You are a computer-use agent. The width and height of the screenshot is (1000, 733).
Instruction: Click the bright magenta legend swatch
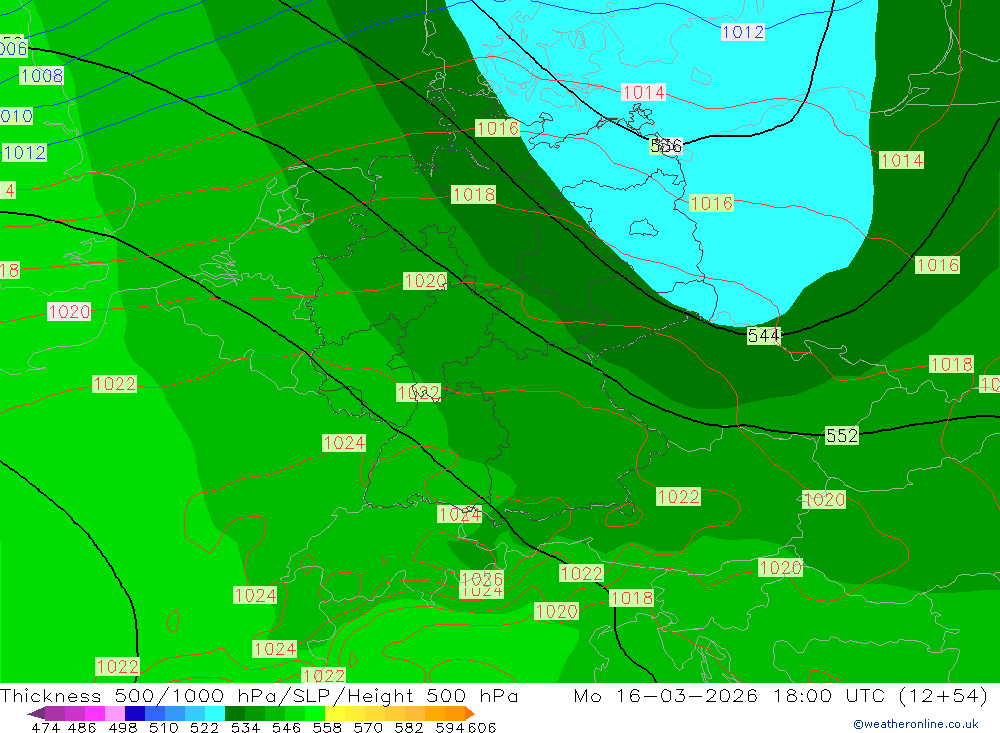(94, 713)
